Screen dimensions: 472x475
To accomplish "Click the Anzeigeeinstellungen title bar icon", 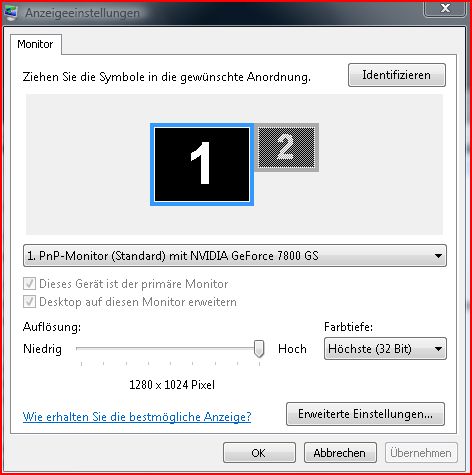I will pos(11,13).
